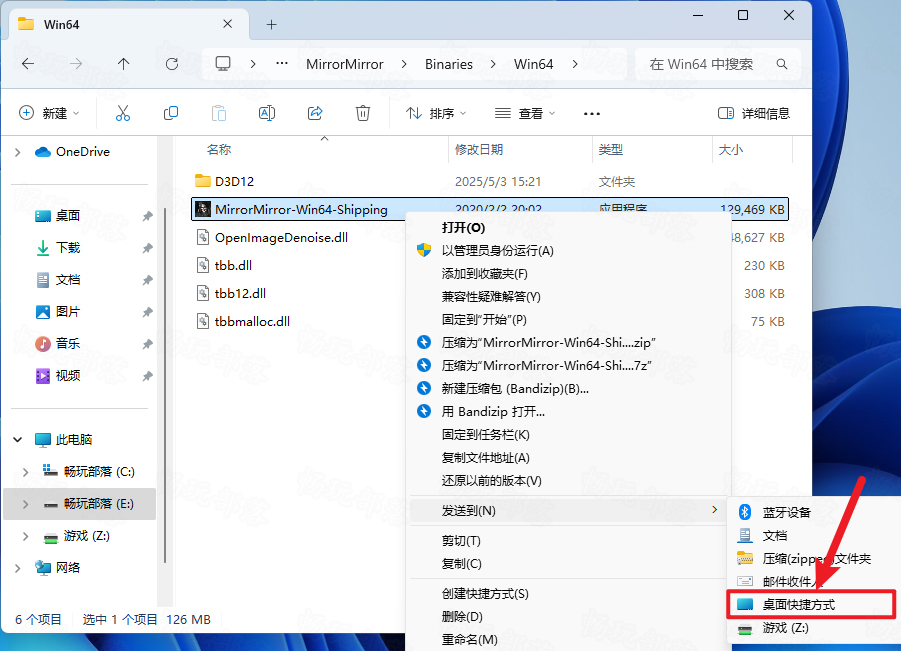Expand the 游戏 (Z:) drive node

tap(25, 536)
